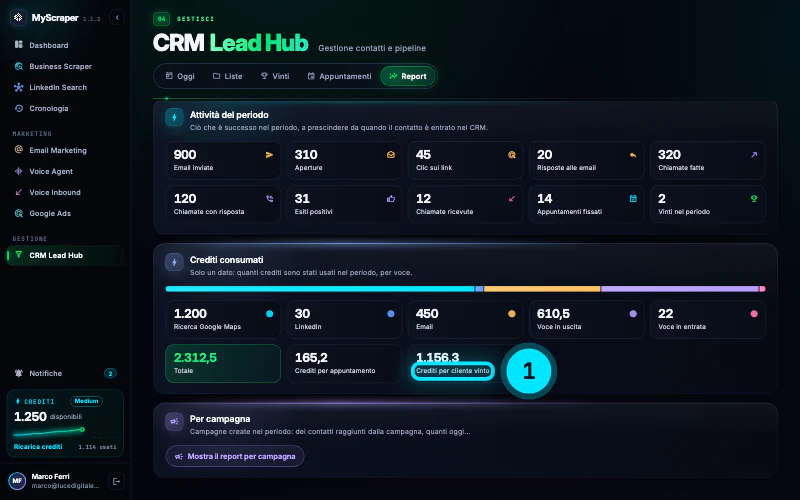
Task: Click the Attività del periodo lightning icon
Action: pyautogui.click(x=174, y=117)
